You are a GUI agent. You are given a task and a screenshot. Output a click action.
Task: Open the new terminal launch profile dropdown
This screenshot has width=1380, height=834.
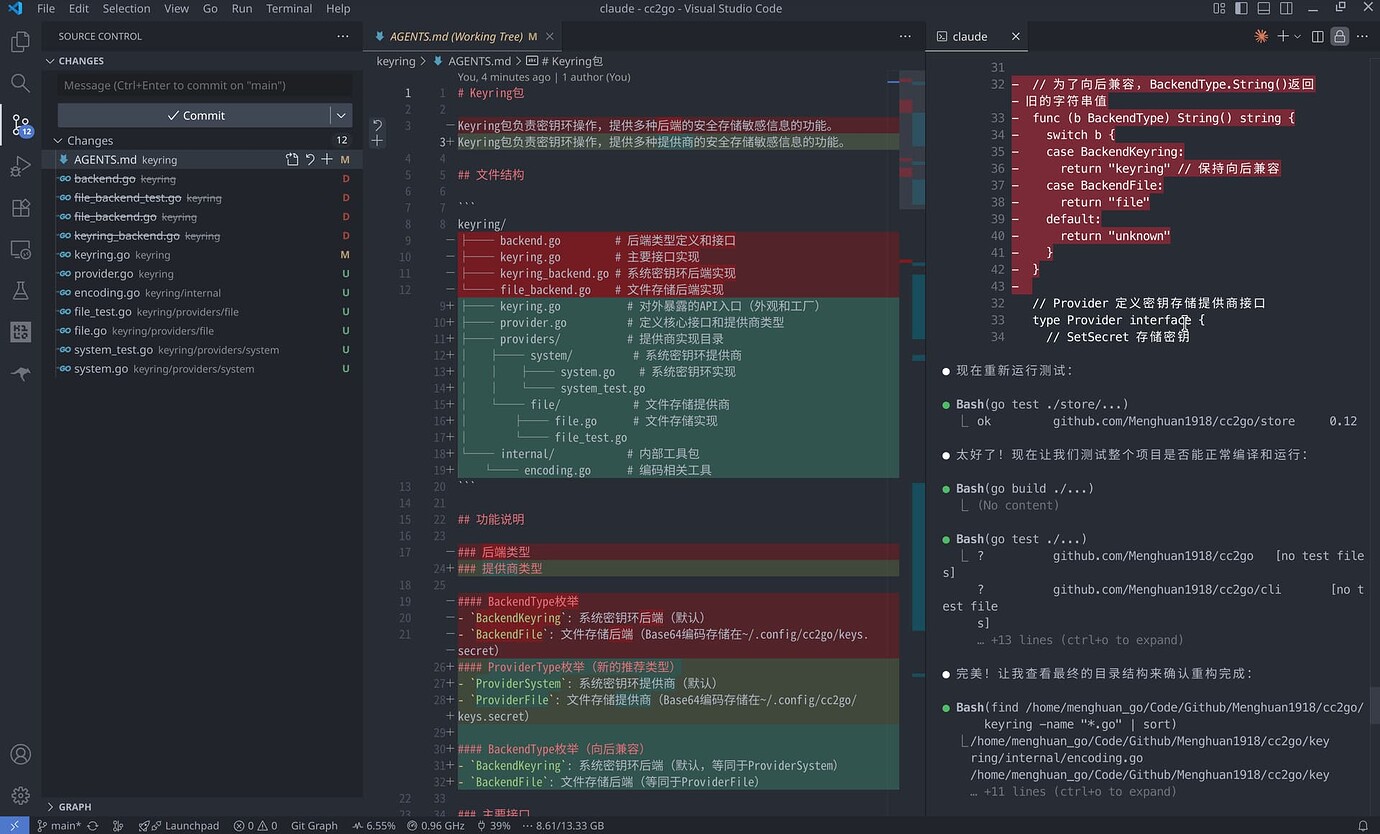point(1298,36)
